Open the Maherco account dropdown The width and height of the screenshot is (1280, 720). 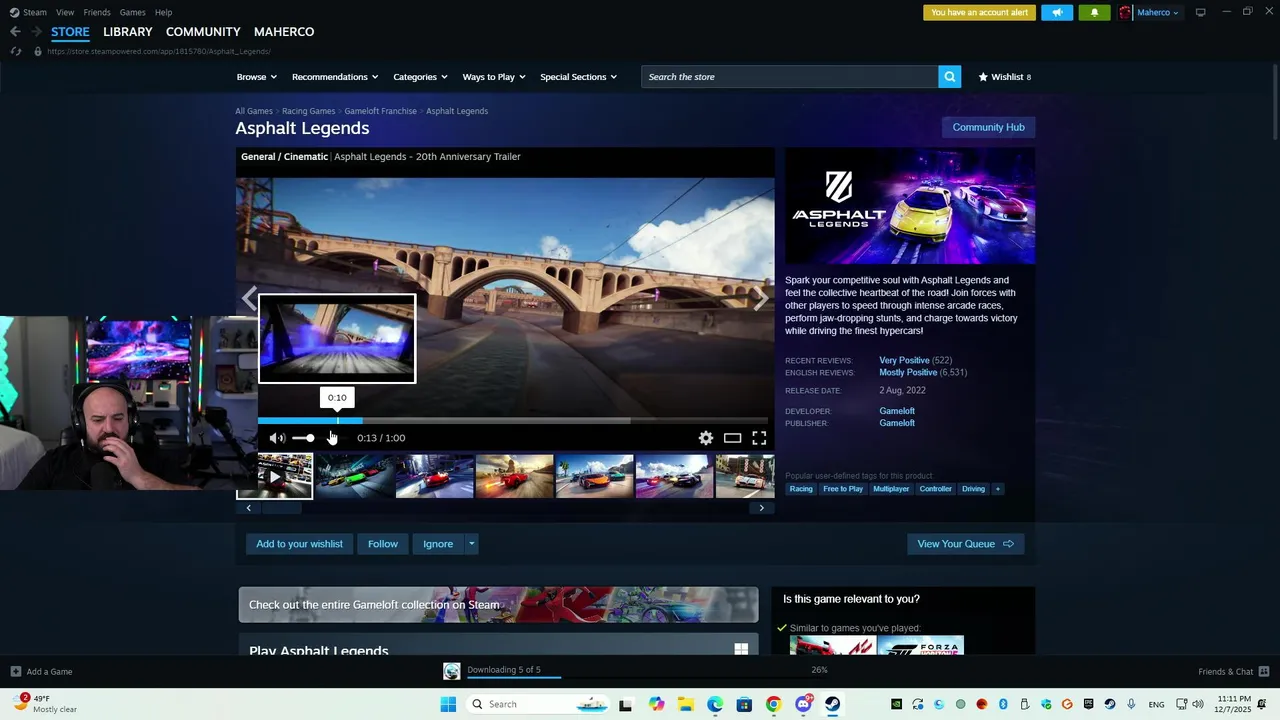[1158, 12]
